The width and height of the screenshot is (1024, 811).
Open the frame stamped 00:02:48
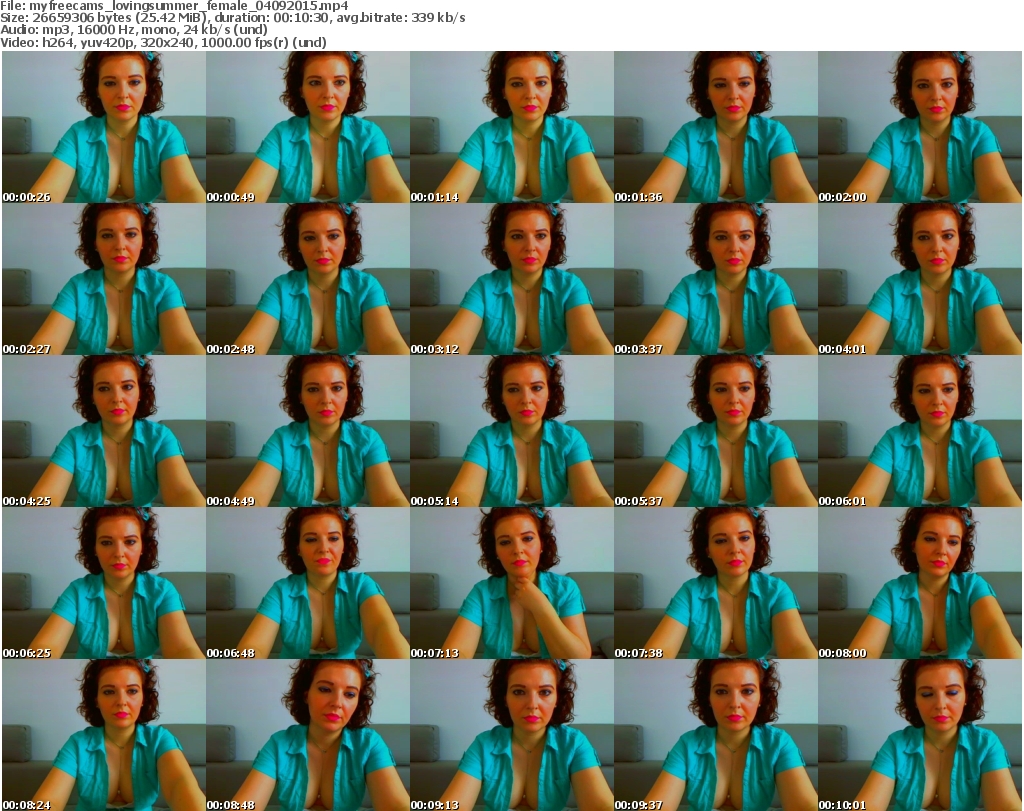tap(308, 279)
